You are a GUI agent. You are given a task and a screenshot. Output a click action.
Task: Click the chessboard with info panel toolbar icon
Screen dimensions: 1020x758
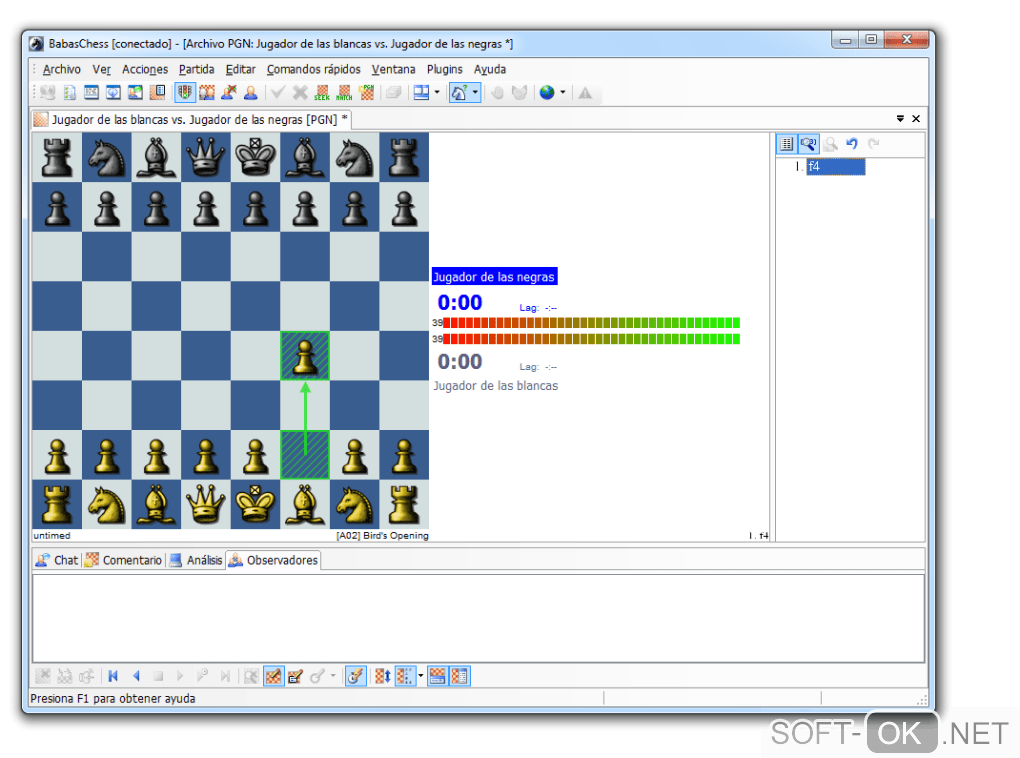(157, 93)
